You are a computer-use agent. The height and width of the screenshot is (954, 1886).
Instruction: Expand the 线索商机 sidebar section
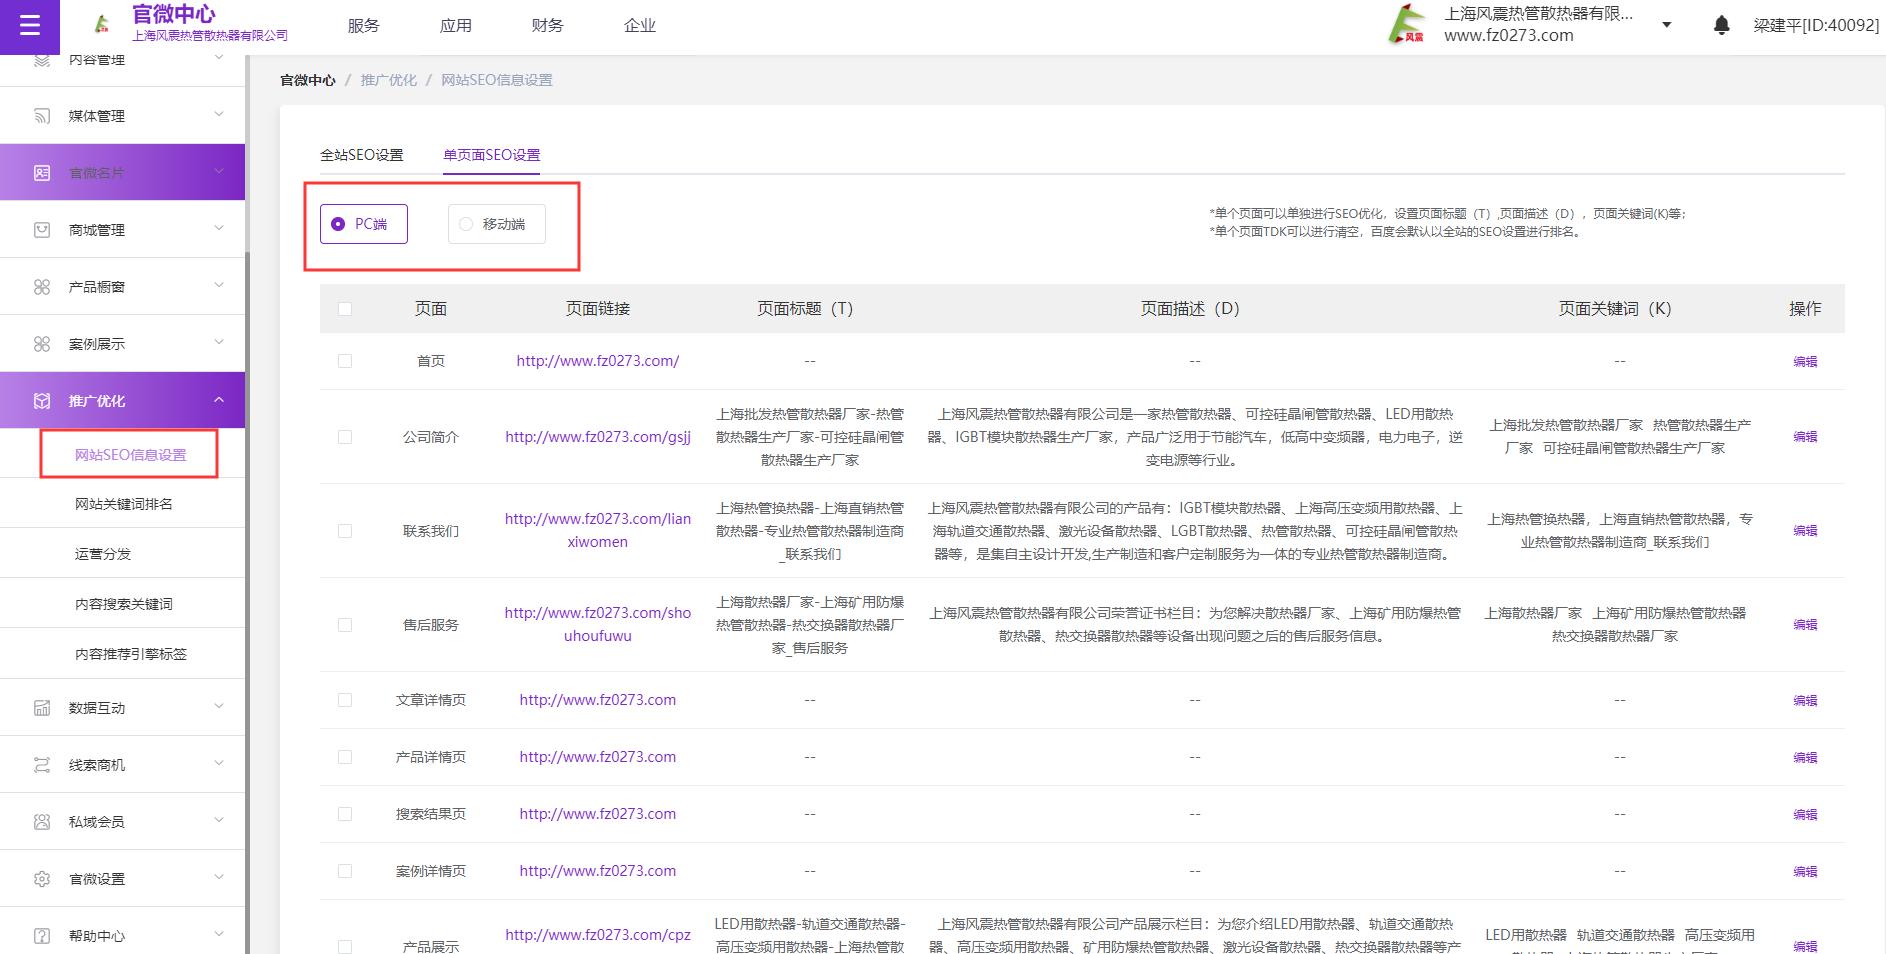[x=219, y=764]
